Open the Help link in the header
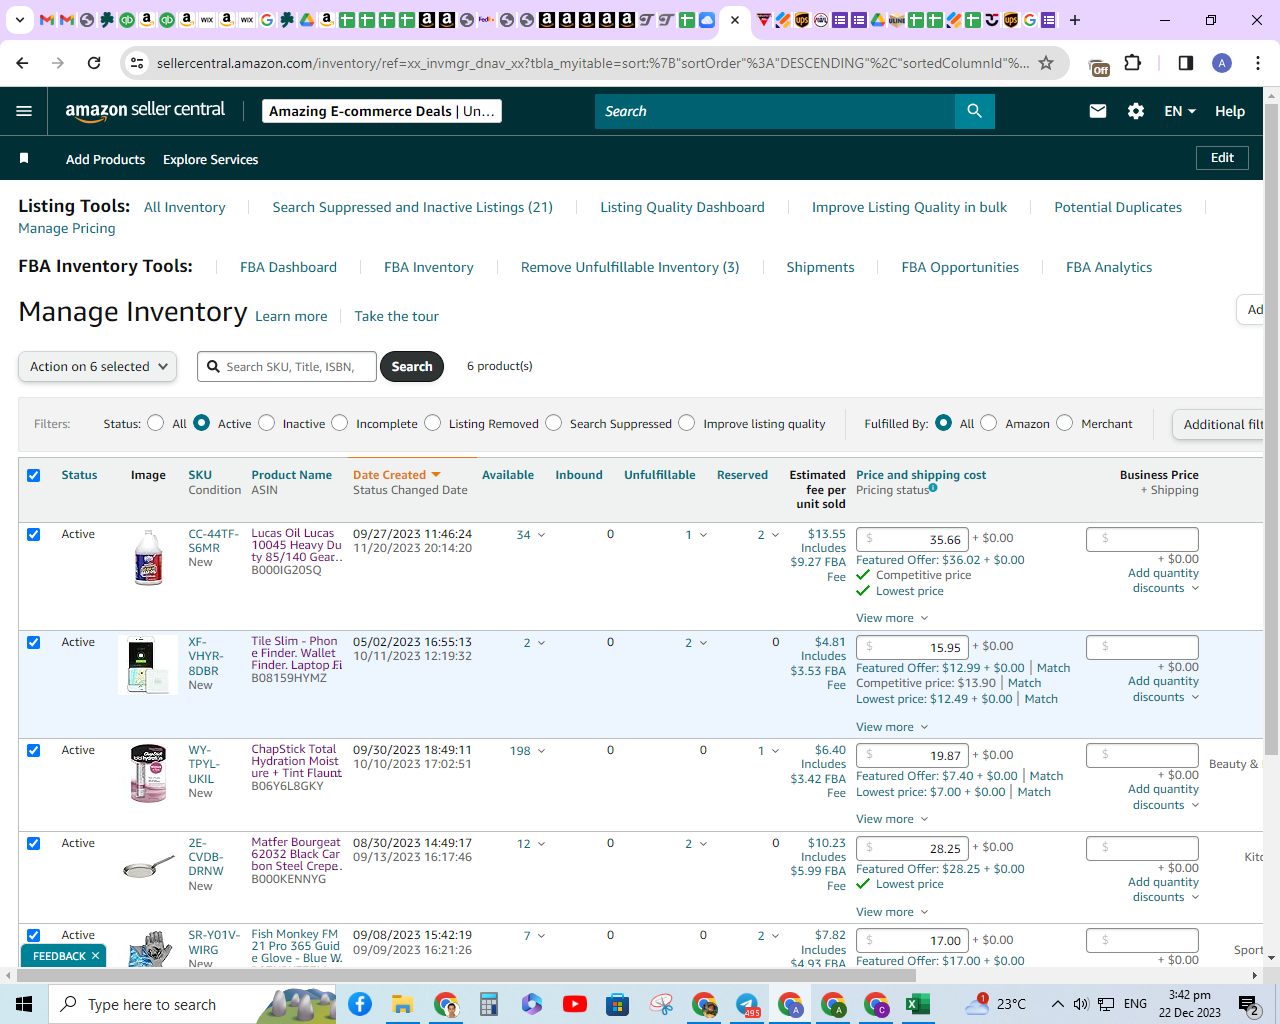This screenshot has height=1024, width=1280. point(1230,111)
